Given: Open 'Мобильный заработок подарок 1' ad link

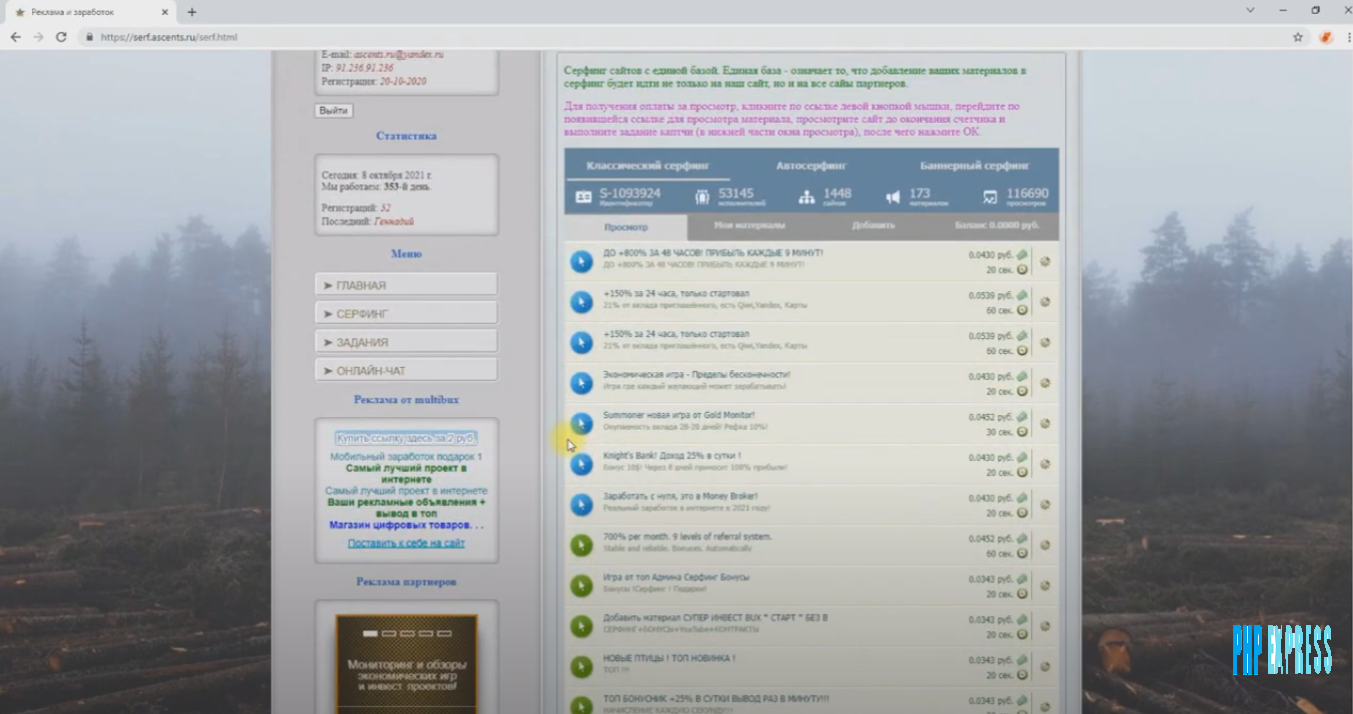Looking at the screenshot, I should coord(406,457).
